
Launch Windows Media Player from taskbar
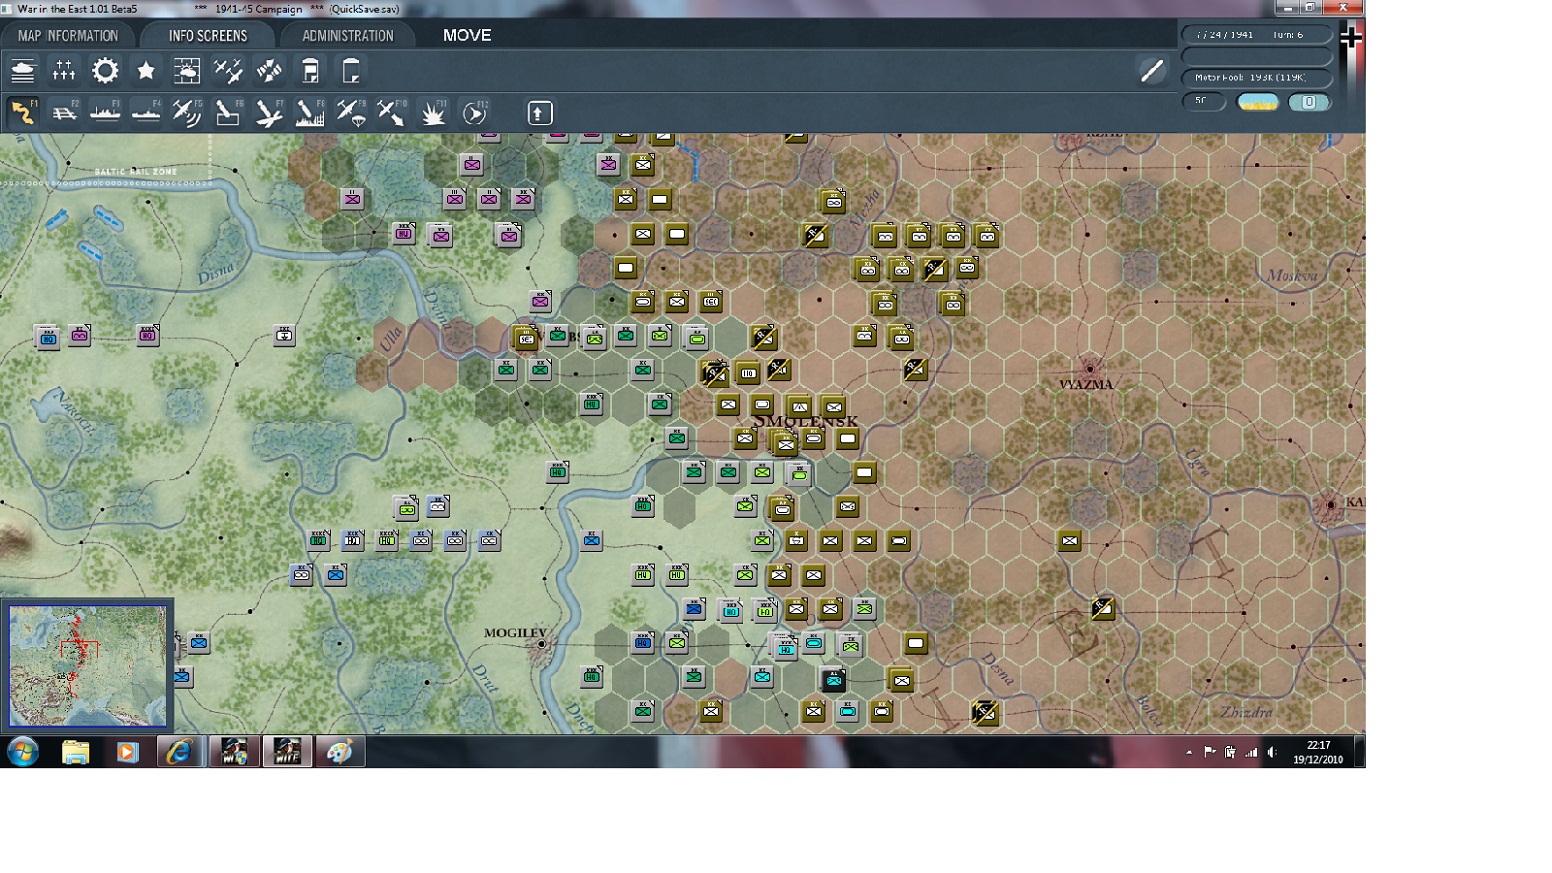click(x=127, y=751)
